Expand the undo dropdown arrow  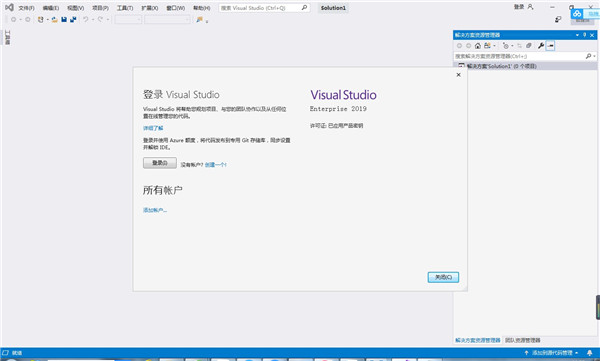tap(93, 20)
